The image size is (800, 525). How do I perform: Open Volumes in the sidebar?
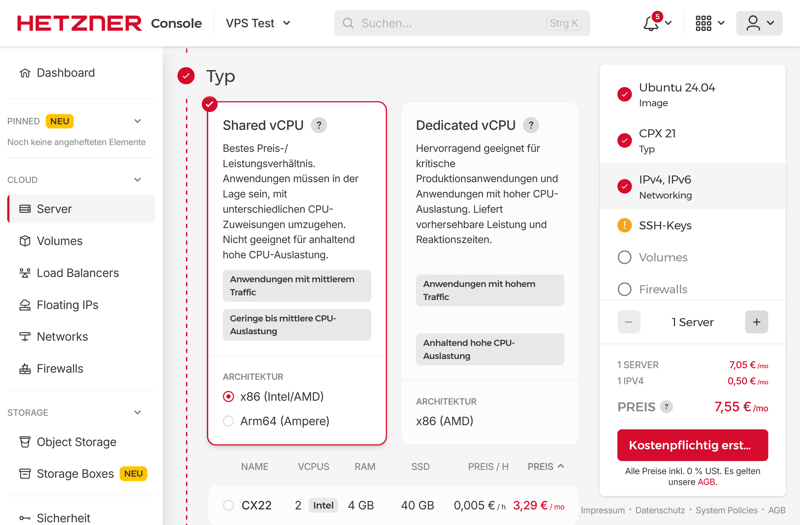[59, 241]
